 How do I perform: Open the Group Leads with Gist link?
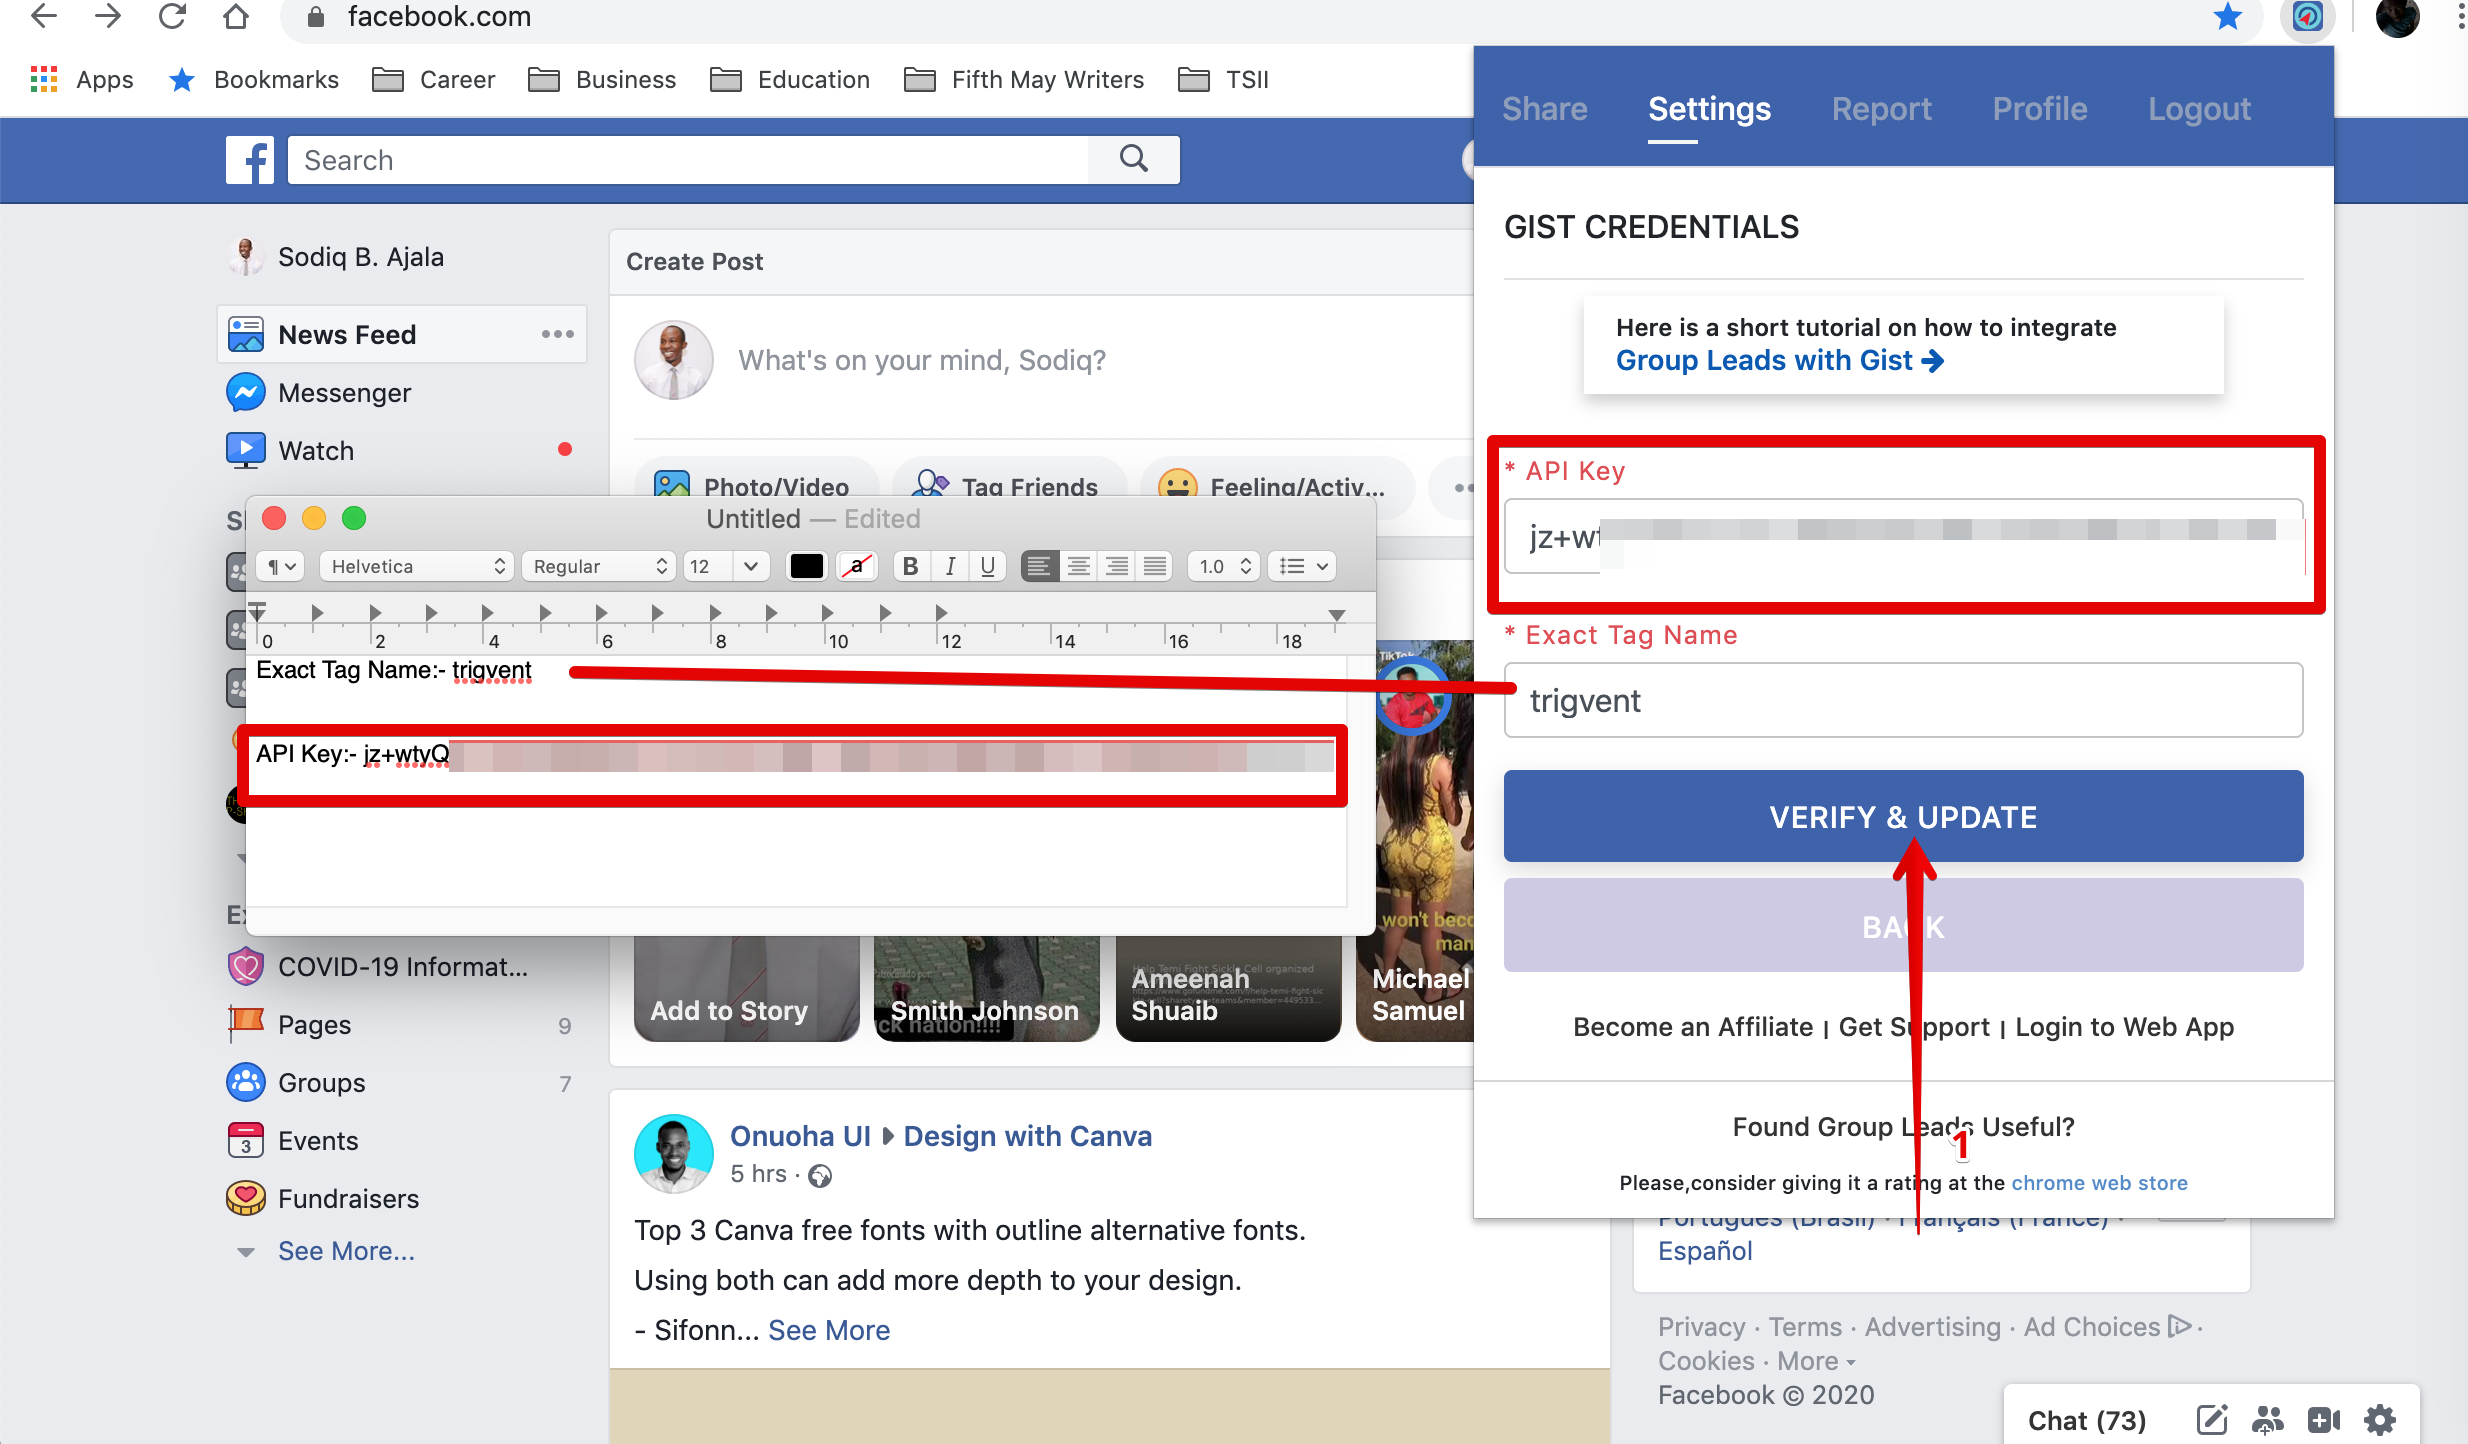coord(1779,360)
